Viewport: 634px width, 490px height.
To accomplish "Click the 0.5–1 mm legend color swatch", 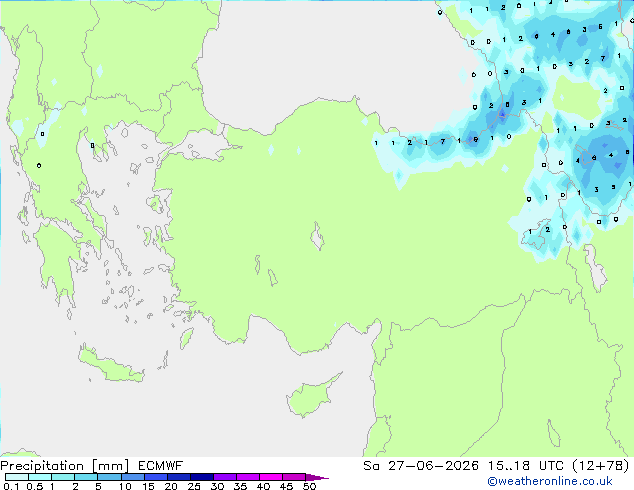I will [x=40, y=477].
